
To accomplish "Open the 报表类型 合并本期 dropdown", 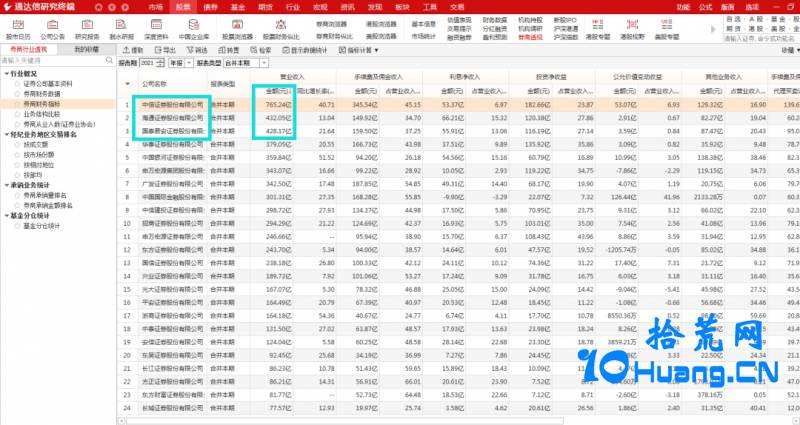I will coord(264,63).
